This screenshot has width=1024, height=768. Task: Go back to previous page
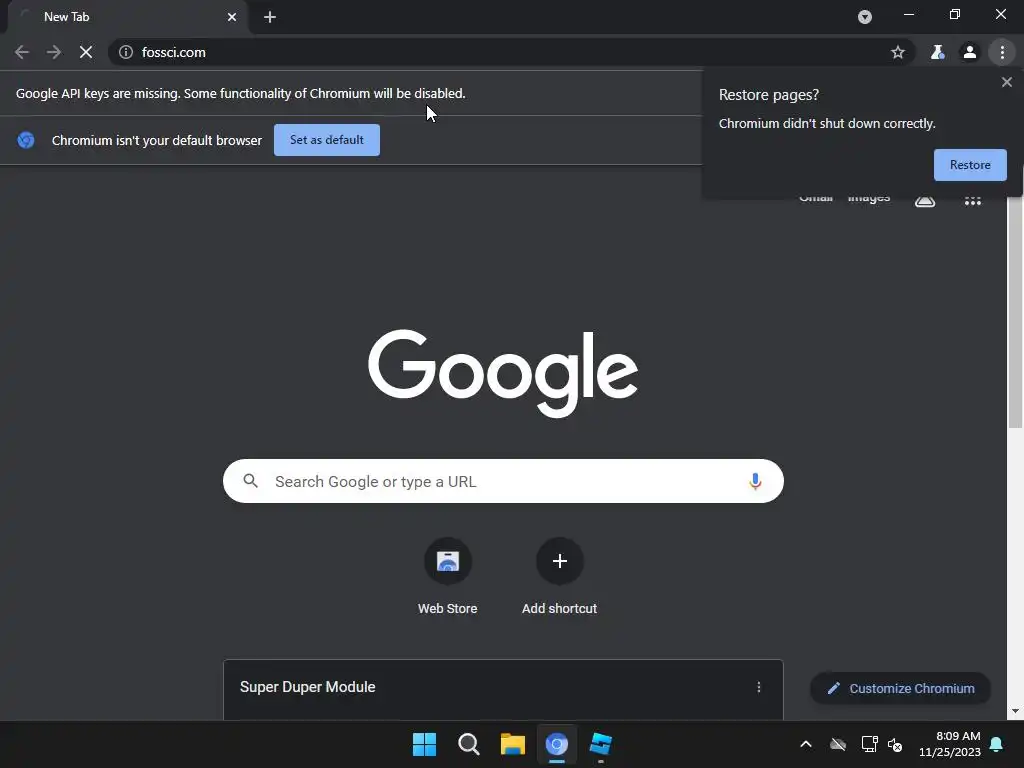pos(22,52)
